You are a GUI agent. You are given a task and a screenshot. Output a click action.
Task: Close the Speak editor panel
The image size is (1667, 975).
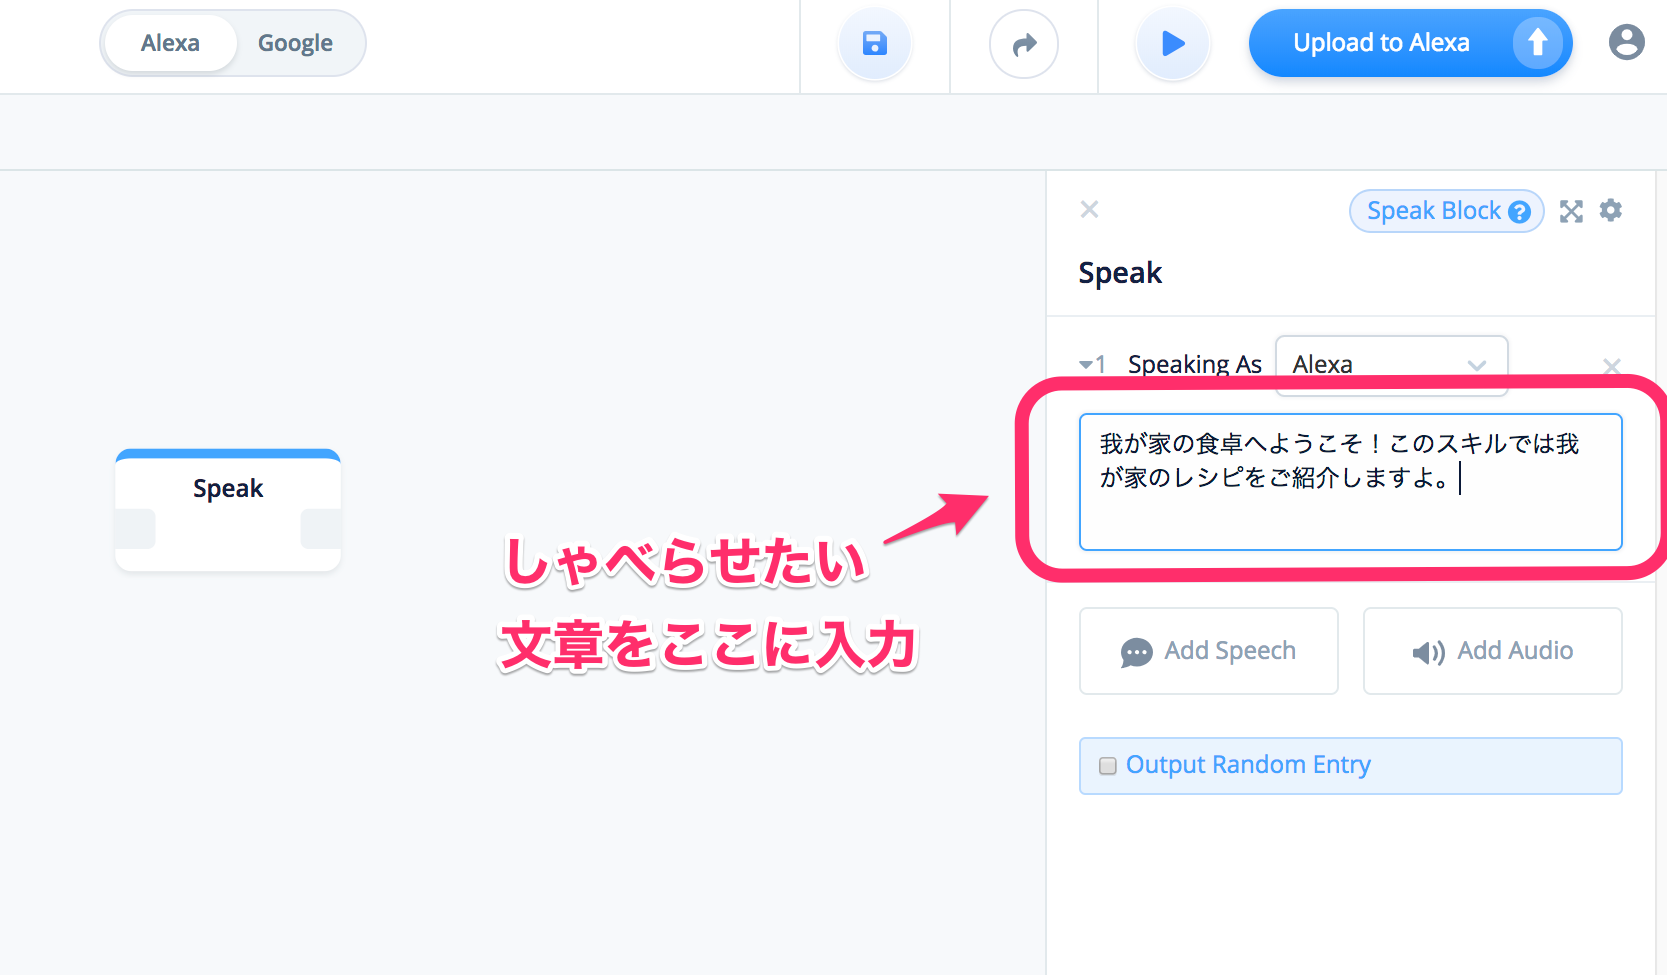pyautogui.click(x=1089, y=210)
